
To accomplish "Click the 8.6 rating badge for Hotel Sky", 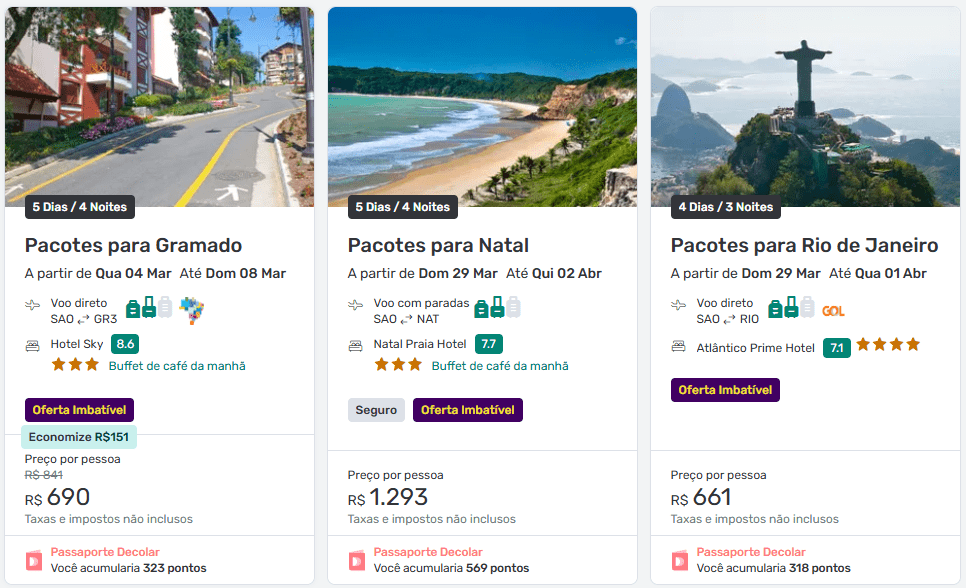I will tap(125, 344).
